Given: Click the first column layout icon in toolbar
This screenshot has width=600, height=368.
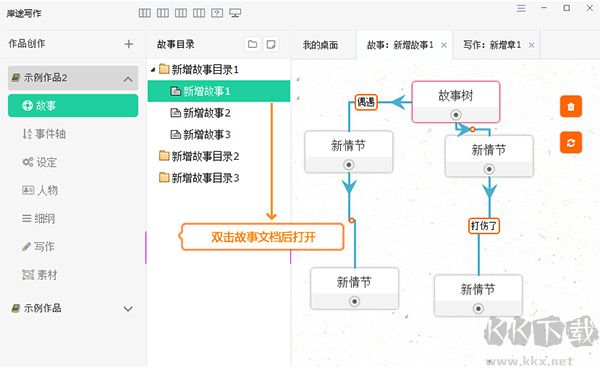Looking at the screenshot, I should coord(145,13).
